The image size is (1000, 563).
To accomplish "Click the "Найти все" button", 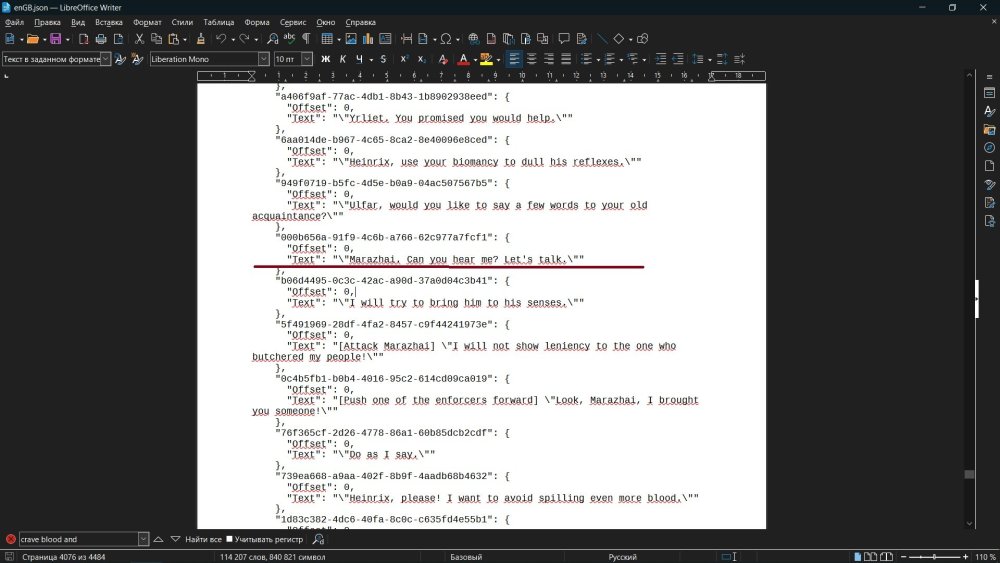I will 203,539.
